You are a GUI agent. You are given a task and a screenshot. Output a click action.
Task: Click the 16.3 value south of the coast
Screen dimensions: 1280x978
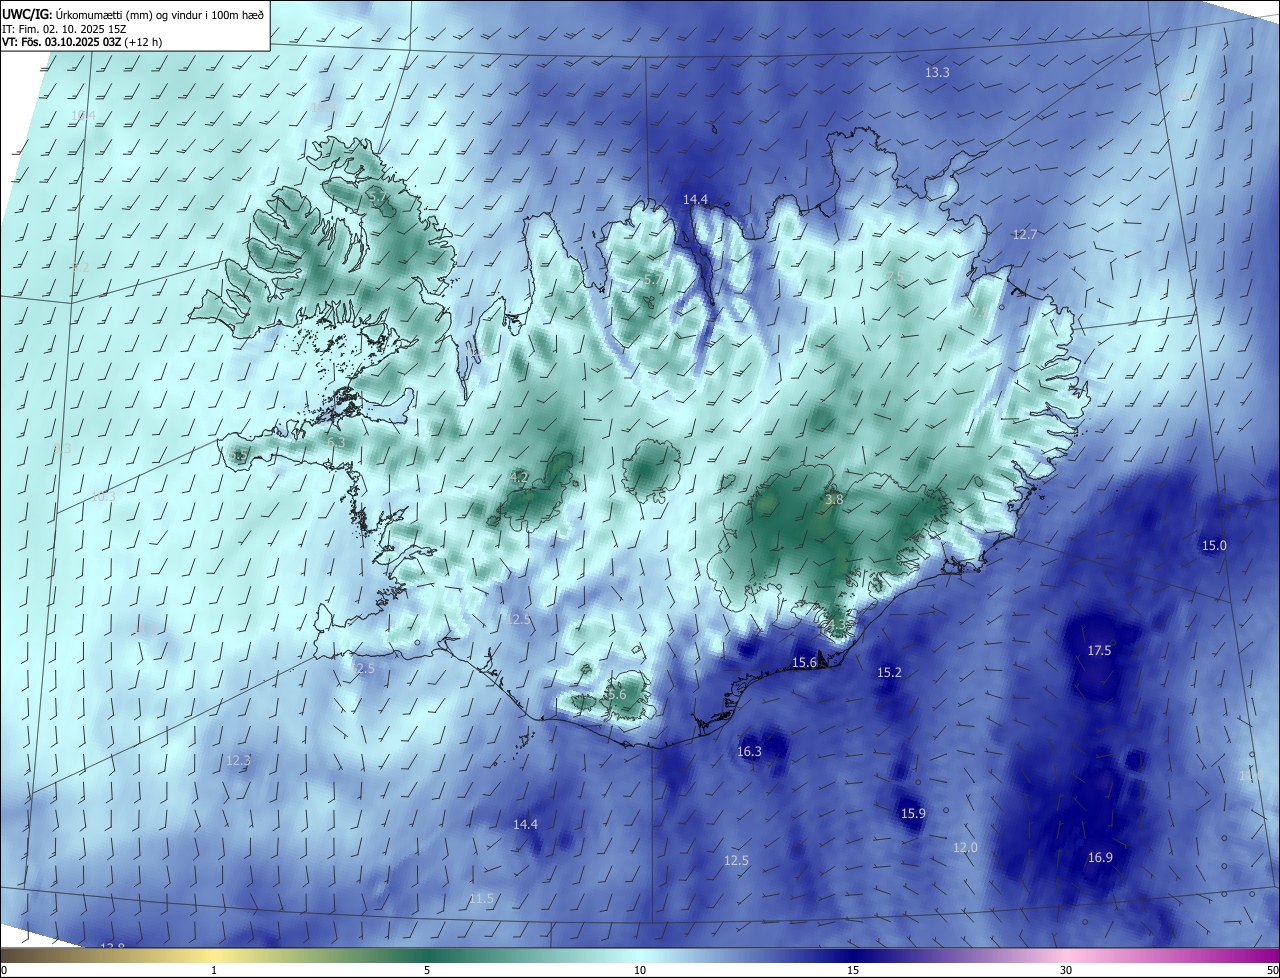(x=749, y=752)
